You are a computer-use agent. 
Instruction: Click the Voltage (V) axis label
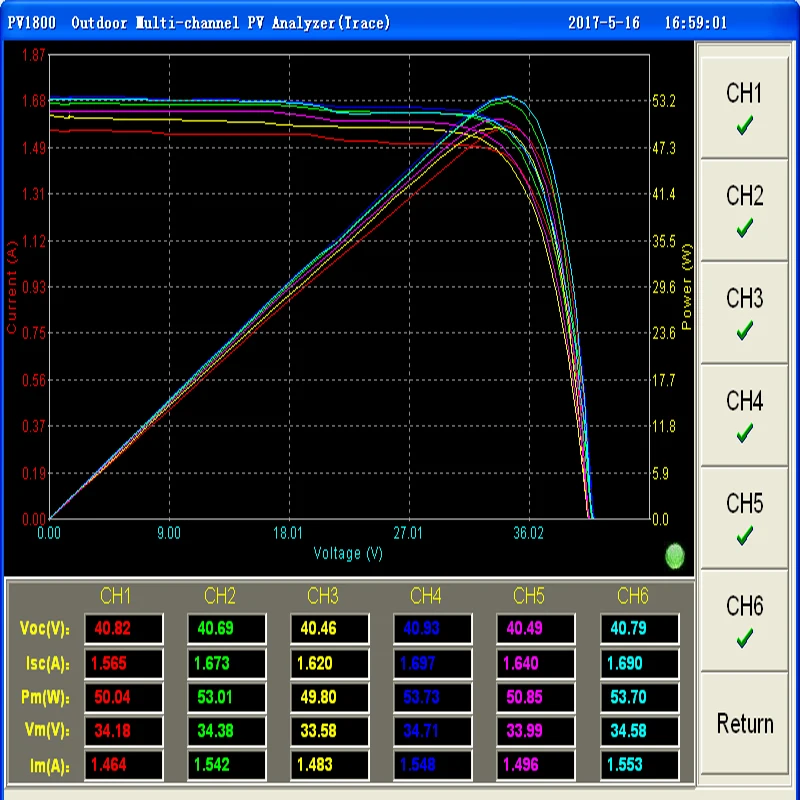pyautogui.click(x=348, y=553)
